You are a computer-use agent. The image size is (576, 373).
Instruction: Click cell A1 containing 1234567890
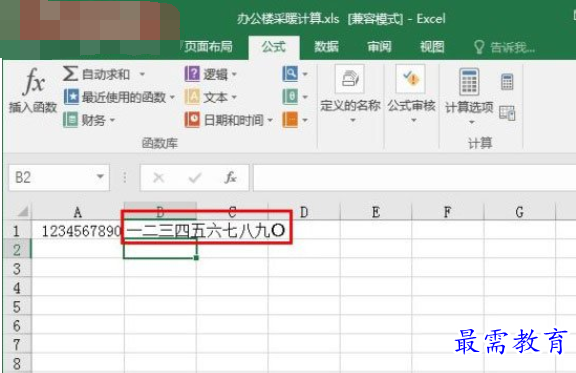click(78, 231)
